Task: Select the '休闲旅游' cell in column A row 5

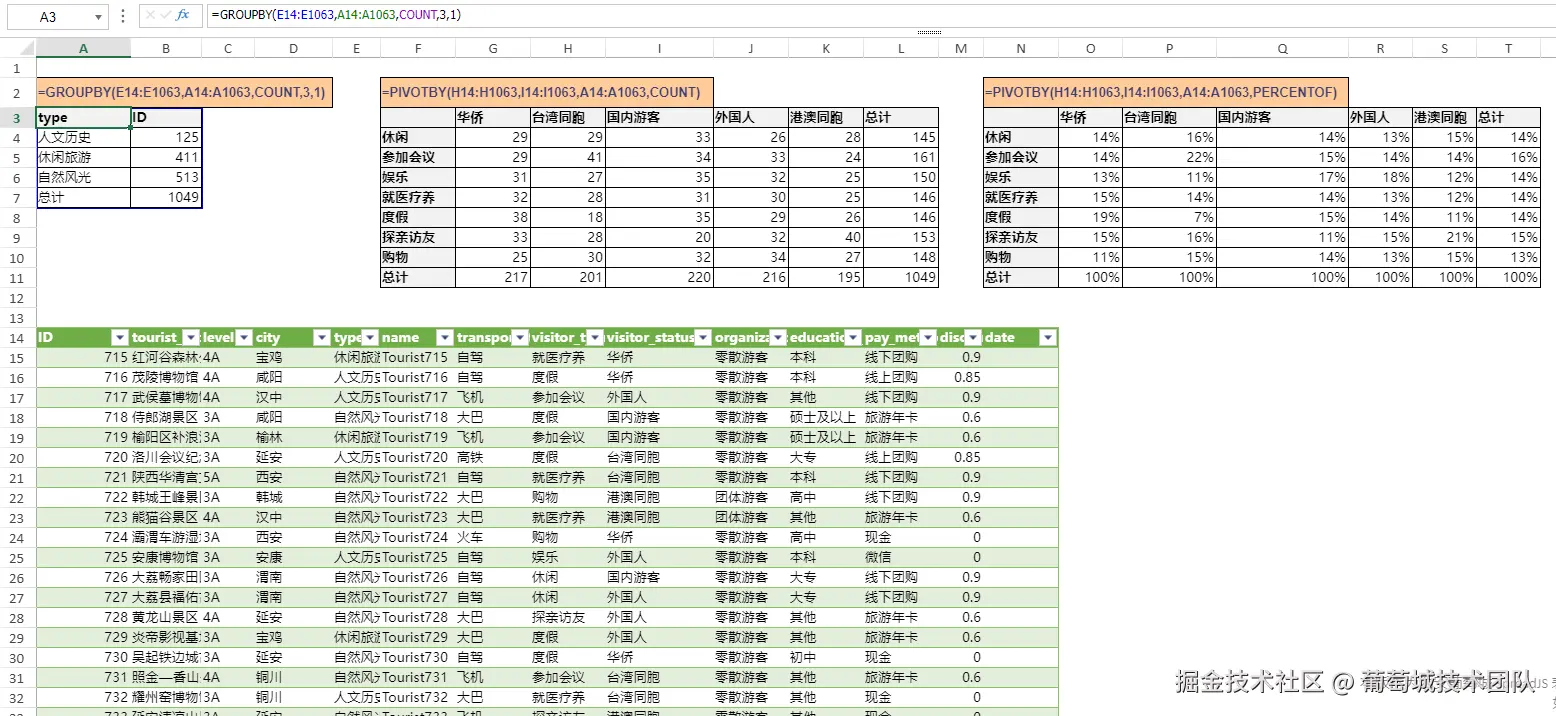Action: (x=83, y=158)
